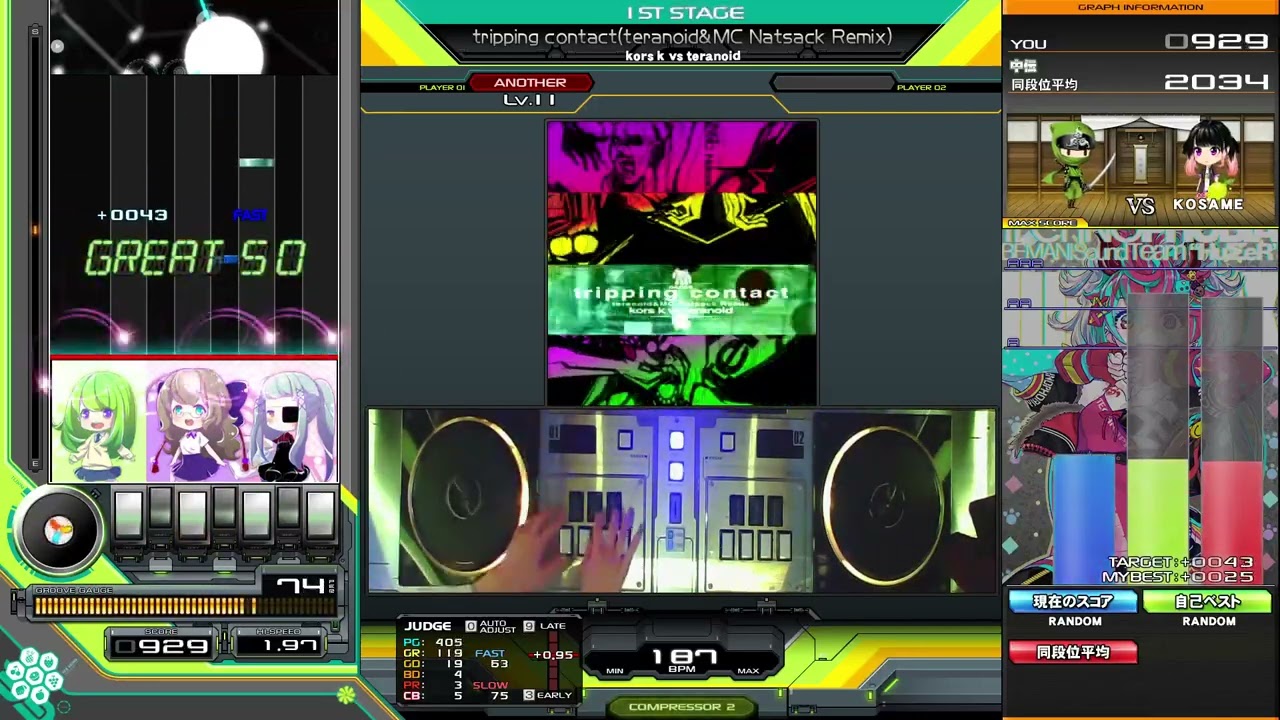Click RANDOM under the 現在のスコア button
The image size is (1280, 720).
click(1075, 622)
